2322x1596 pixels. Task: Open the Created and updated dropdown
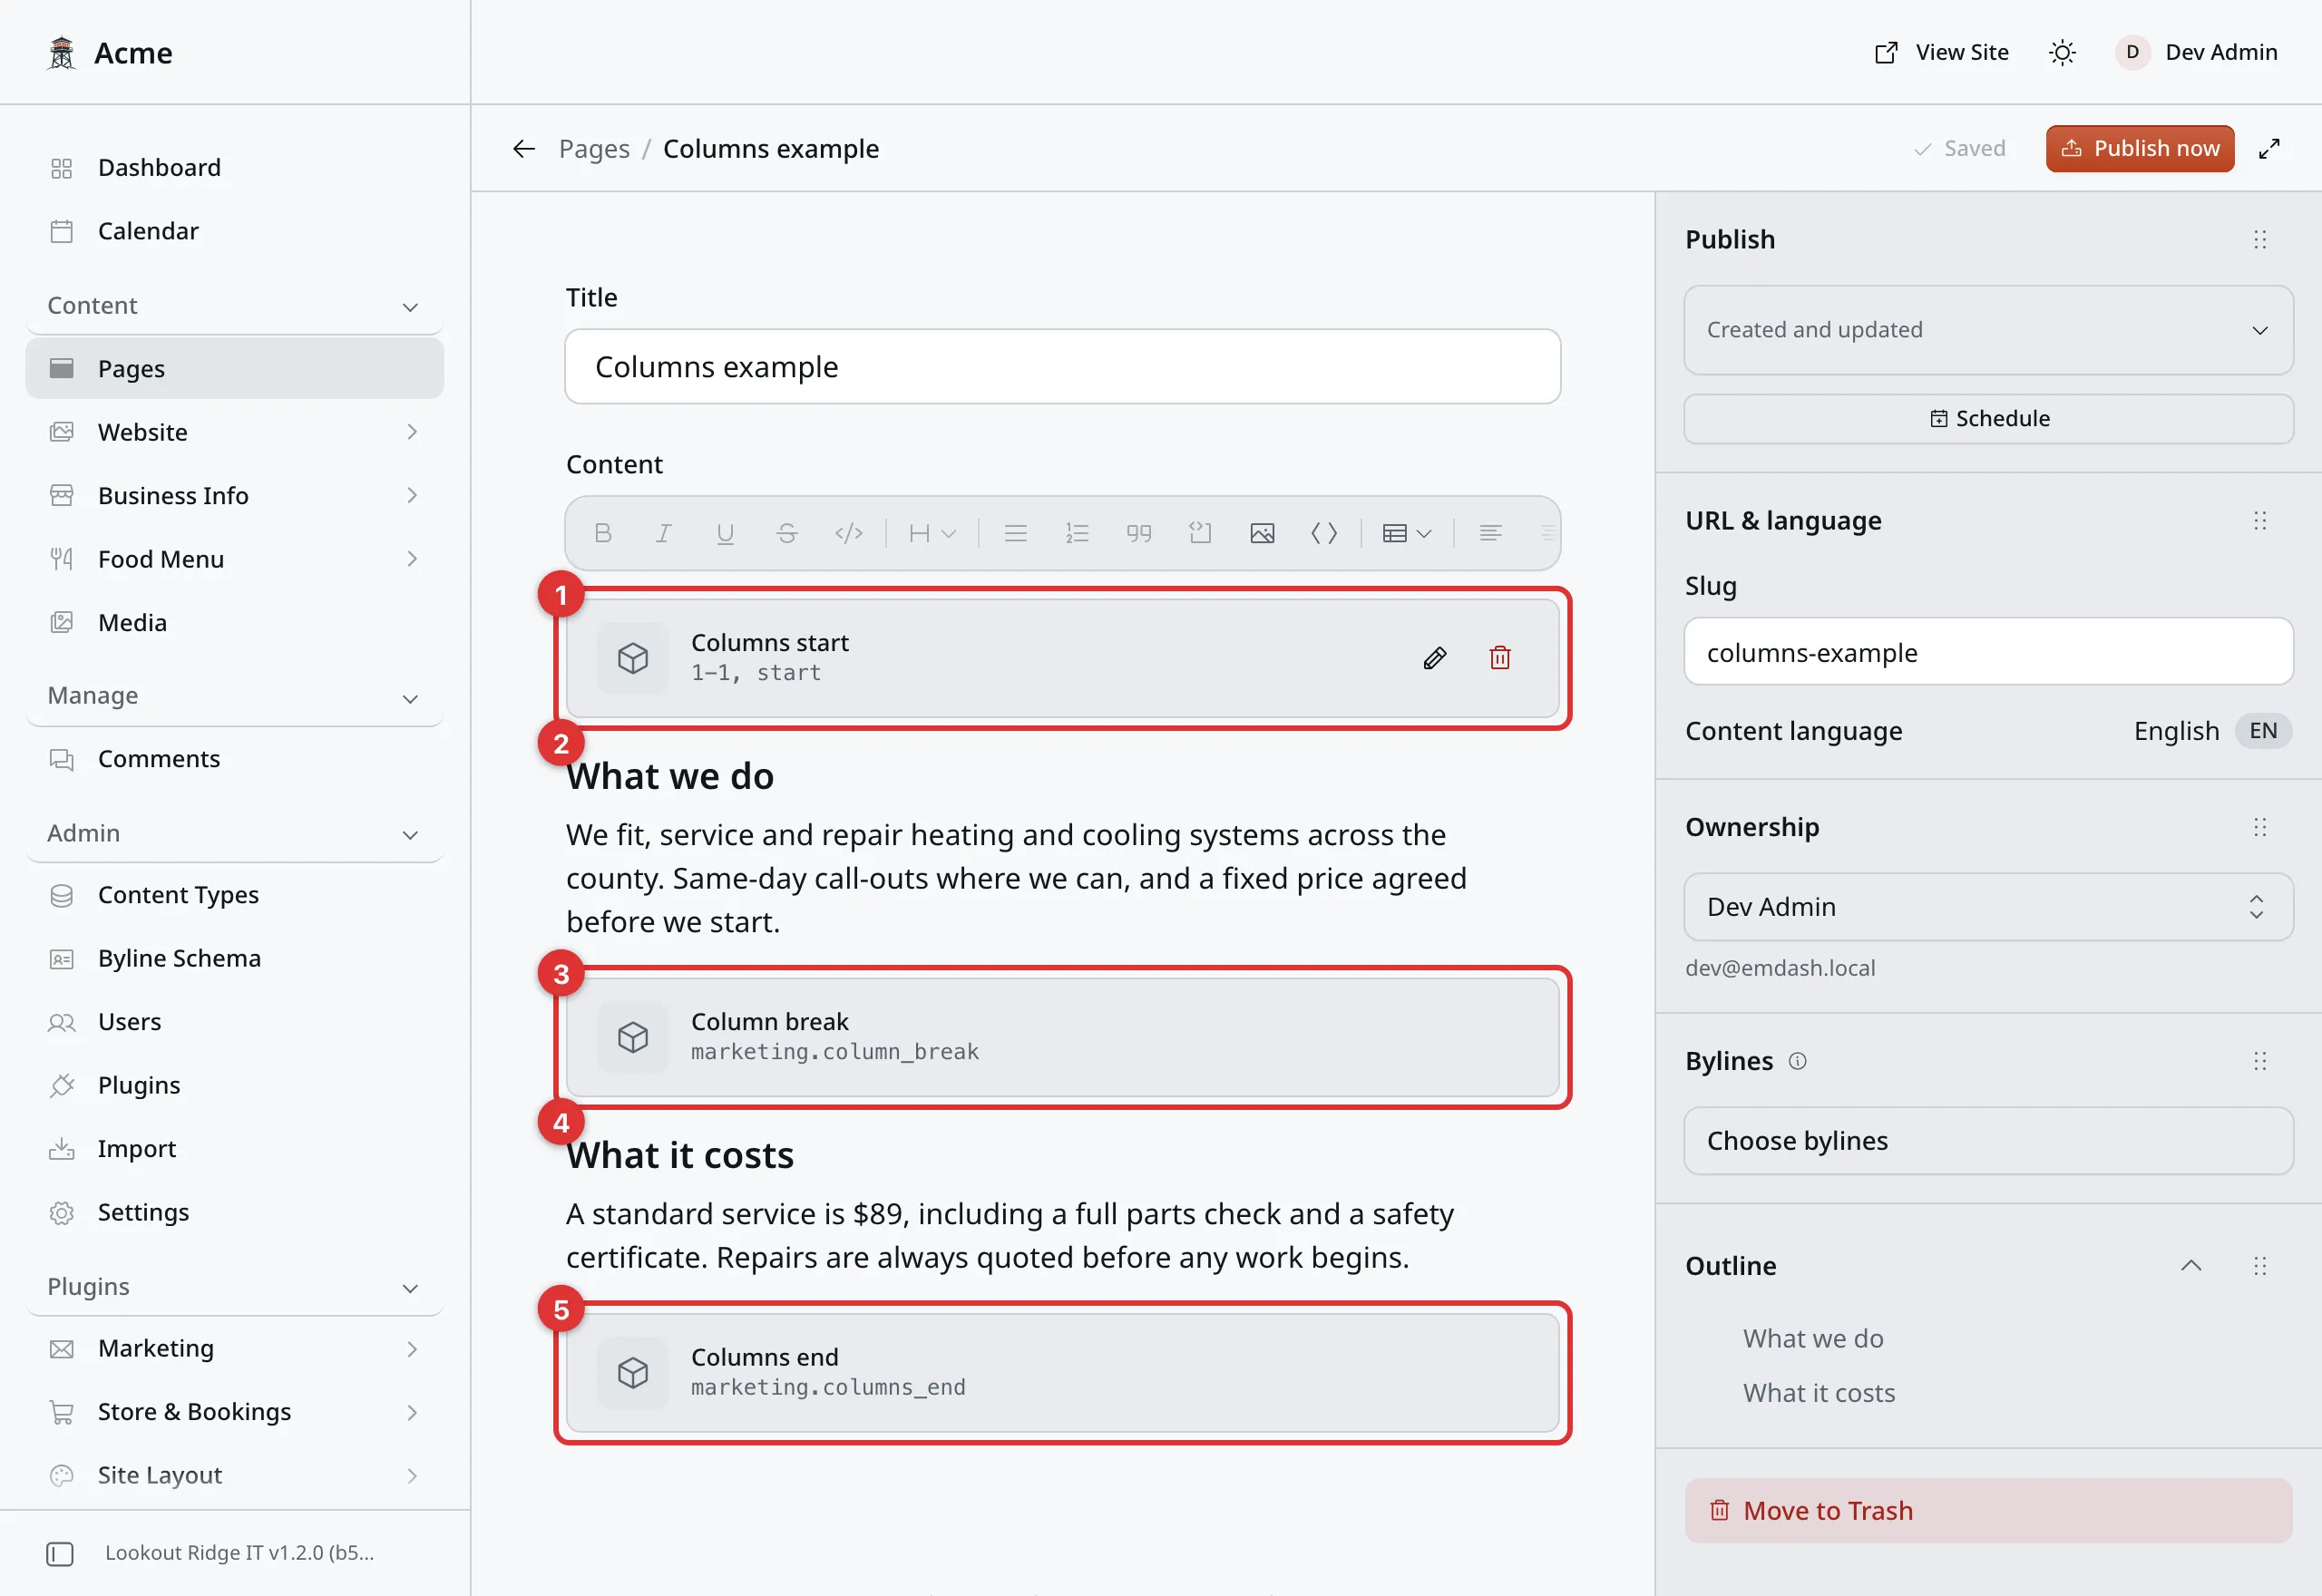[x=1988, y=330]
